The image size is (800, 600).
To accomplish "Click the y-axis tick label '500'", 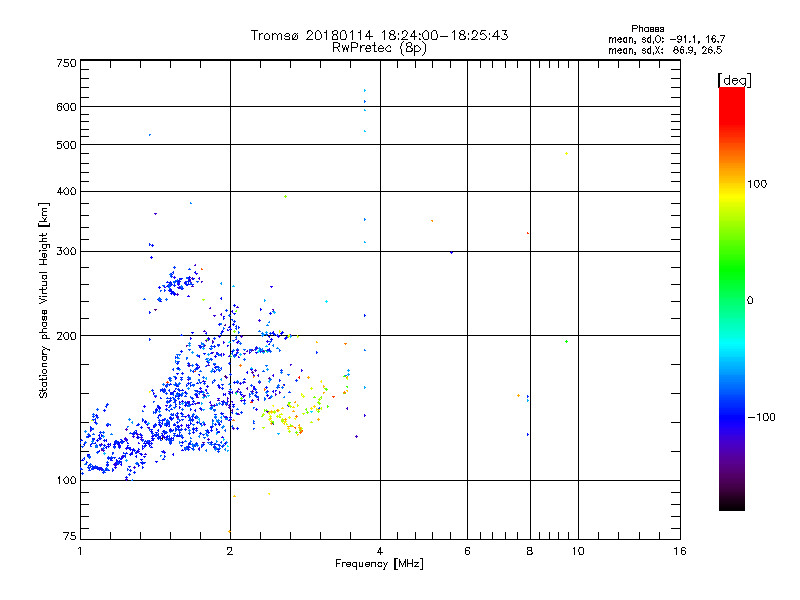I will click(x=66, y=145).
